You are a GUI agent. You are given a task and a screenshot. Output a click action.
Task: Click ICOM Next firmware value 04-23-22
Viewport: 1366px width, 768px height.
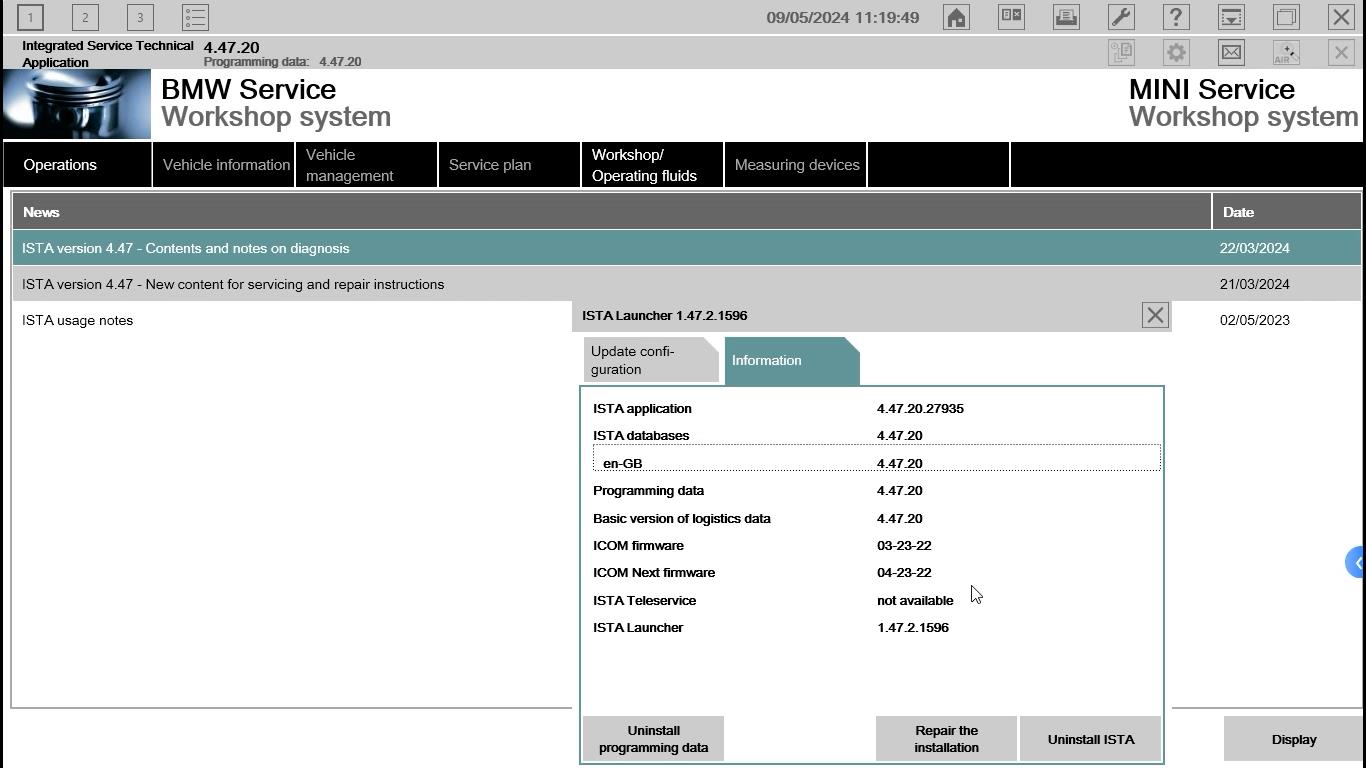click(904, 572)
